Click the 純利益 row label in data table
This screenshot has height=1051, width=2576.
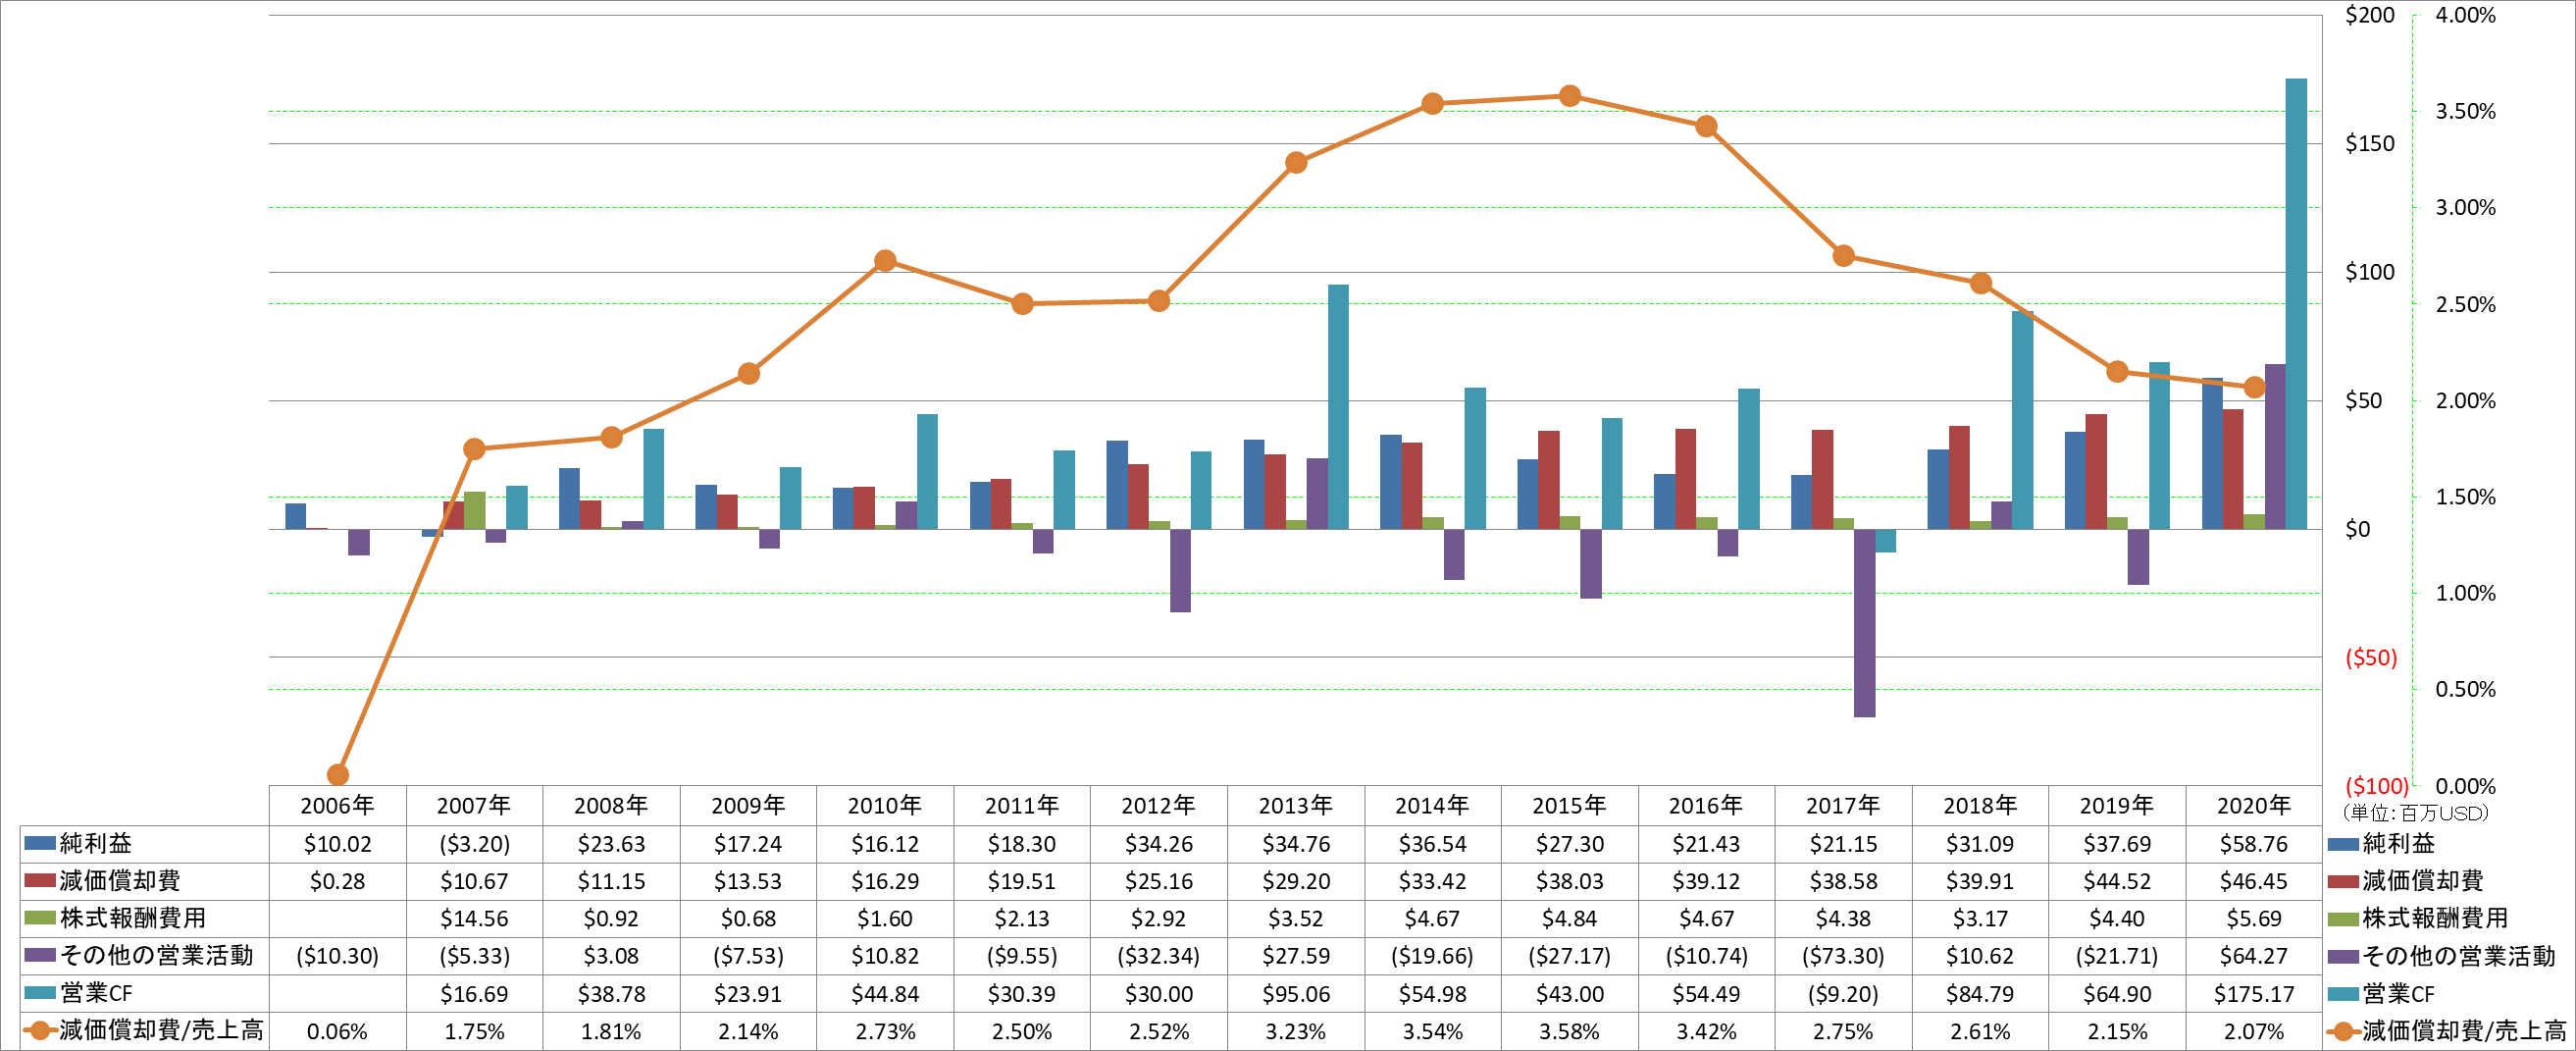(96, 843)
